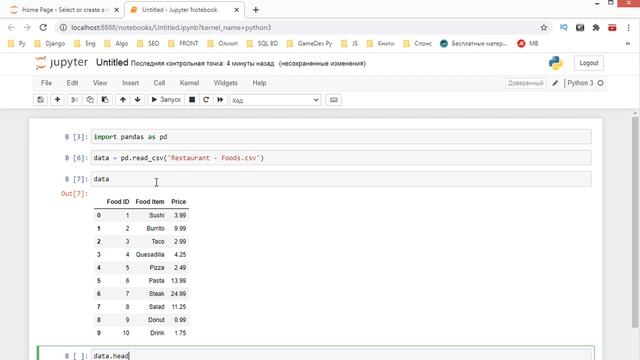Restart the kernel icon
The height and width of the screenshot is (360, 640).
206,100
